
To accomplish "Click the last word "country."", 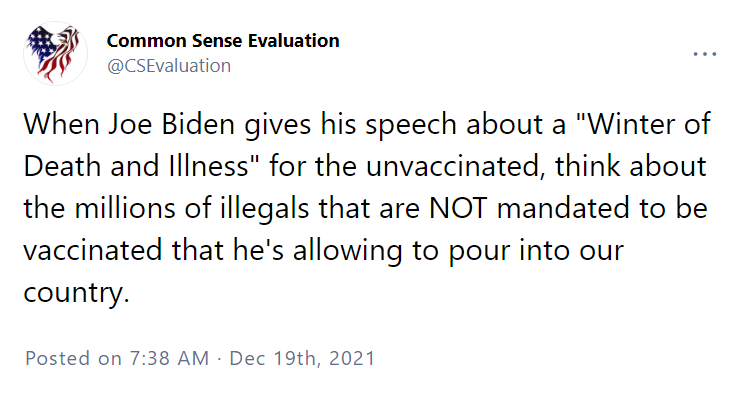I will point(76,292).
